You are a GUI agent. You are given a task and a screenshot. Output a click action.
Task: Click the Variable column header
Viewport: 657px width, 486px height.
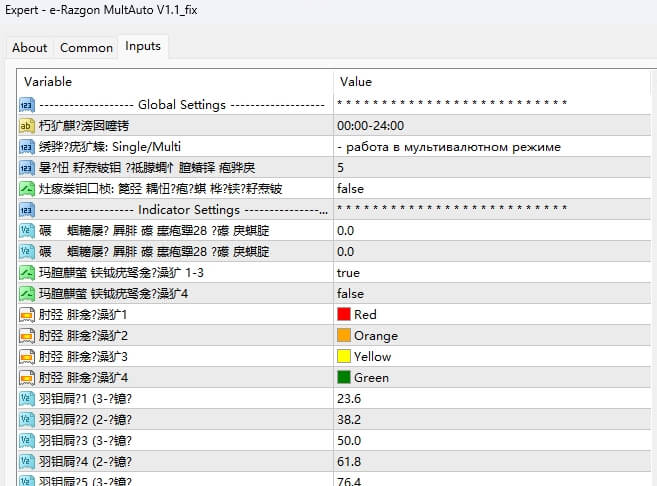coord(175,82)
